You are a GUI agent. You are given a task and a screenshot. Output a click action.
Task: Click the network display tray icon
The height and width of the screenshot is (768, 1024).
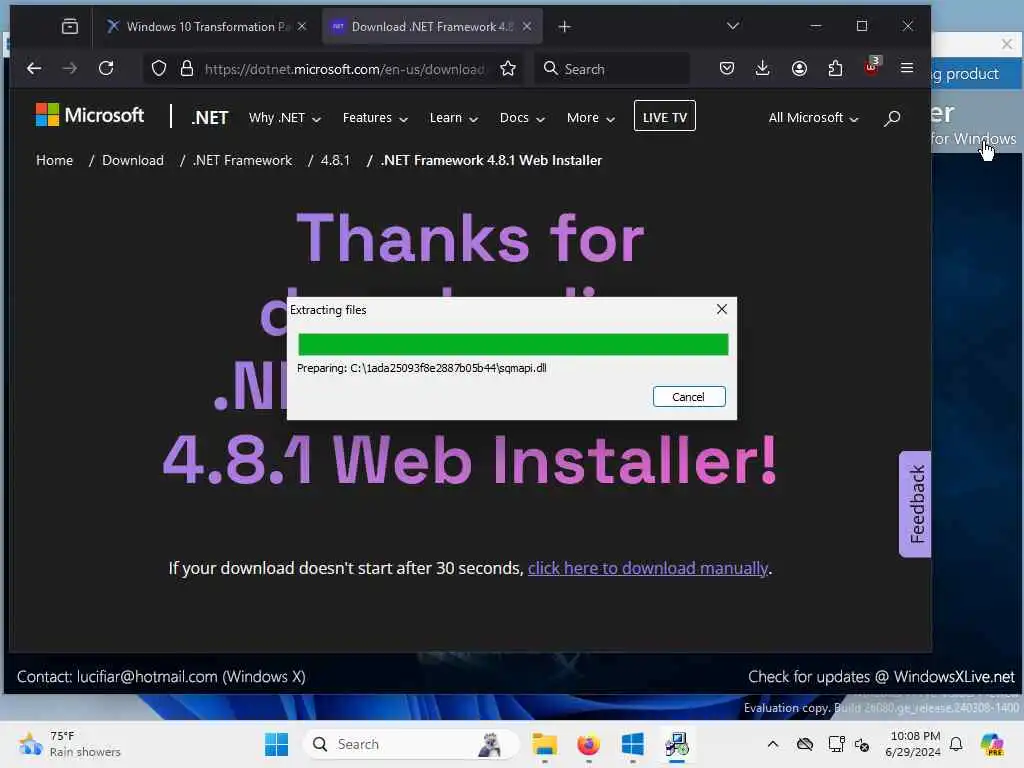836,744
